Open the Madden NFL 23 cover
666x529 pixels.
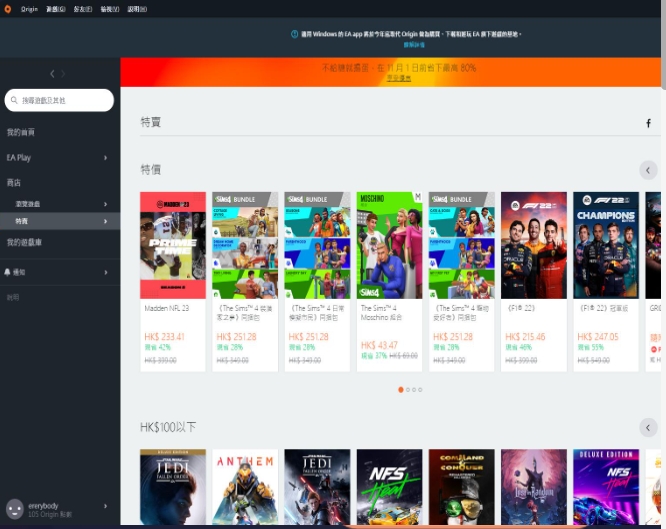(x=173, y=245)
